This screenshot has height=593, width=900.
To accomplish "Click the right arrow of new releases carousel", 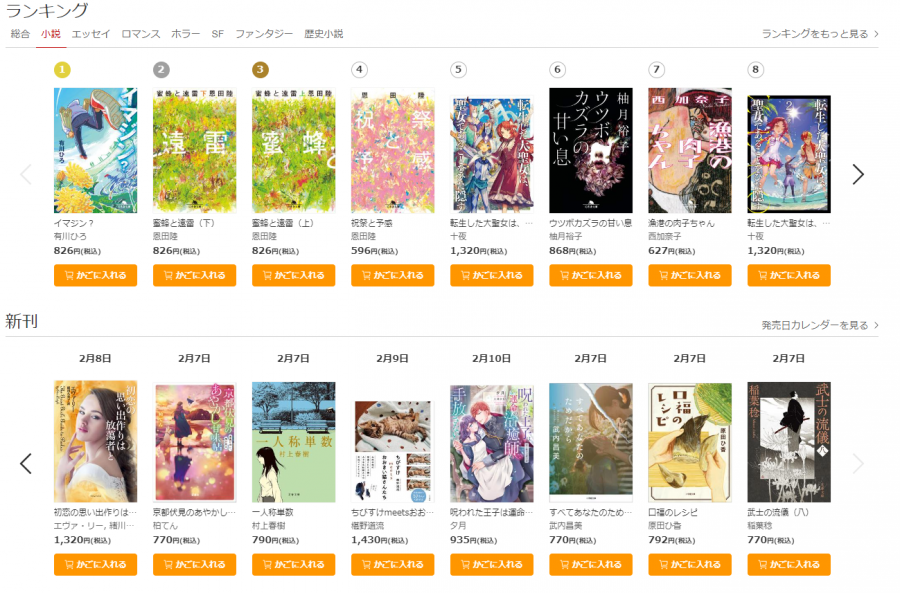I will tap(858, 464).
